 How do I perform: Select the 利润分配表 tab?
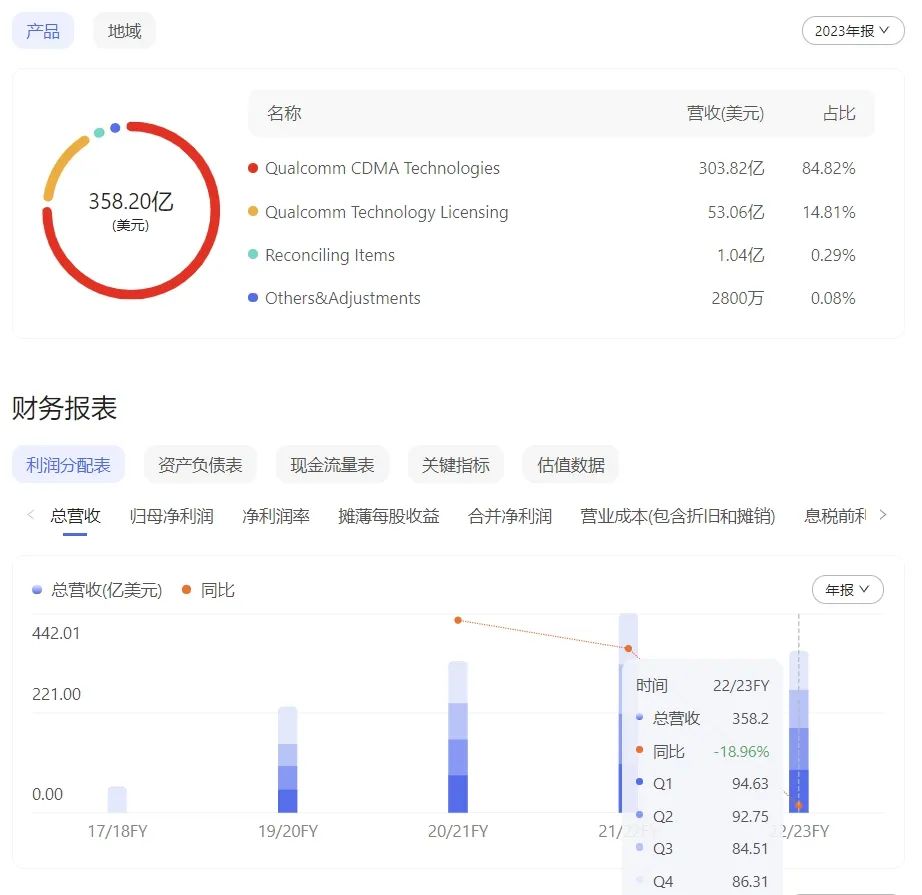(x=68, y=465)
